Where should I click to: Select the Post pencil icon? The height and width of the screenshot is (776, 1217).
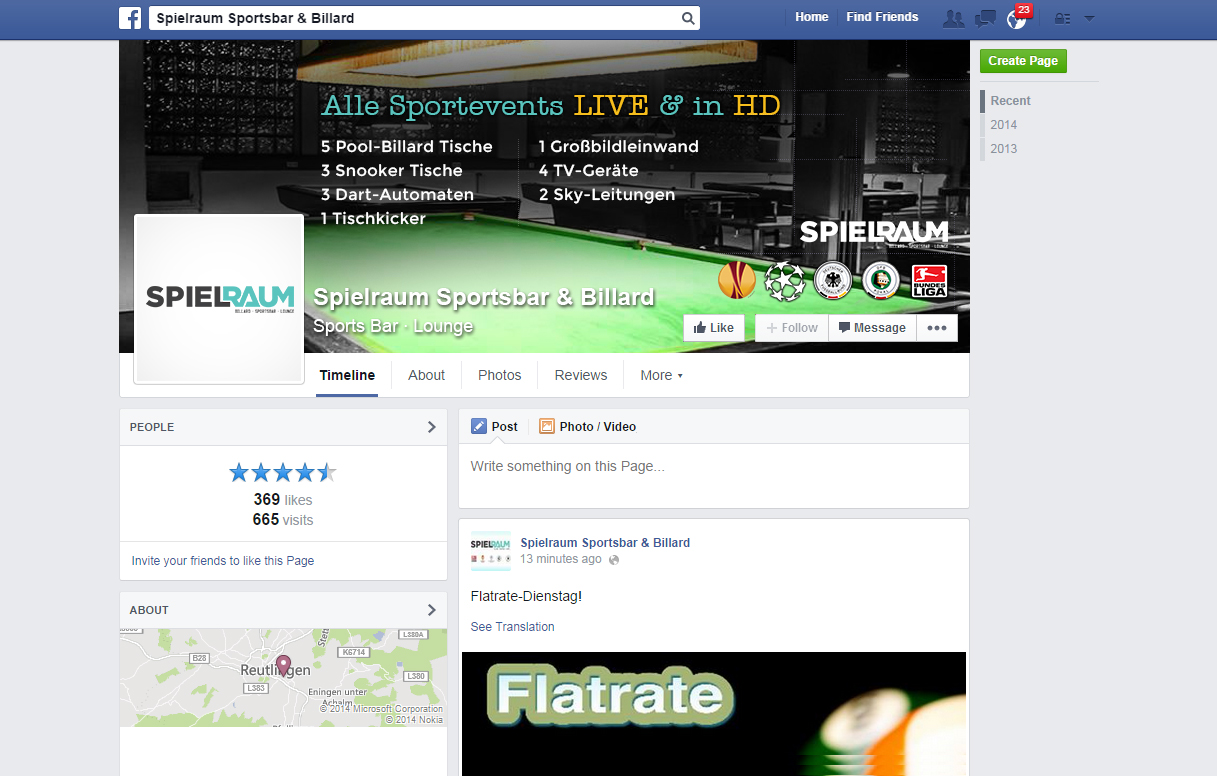click(480, 426)
